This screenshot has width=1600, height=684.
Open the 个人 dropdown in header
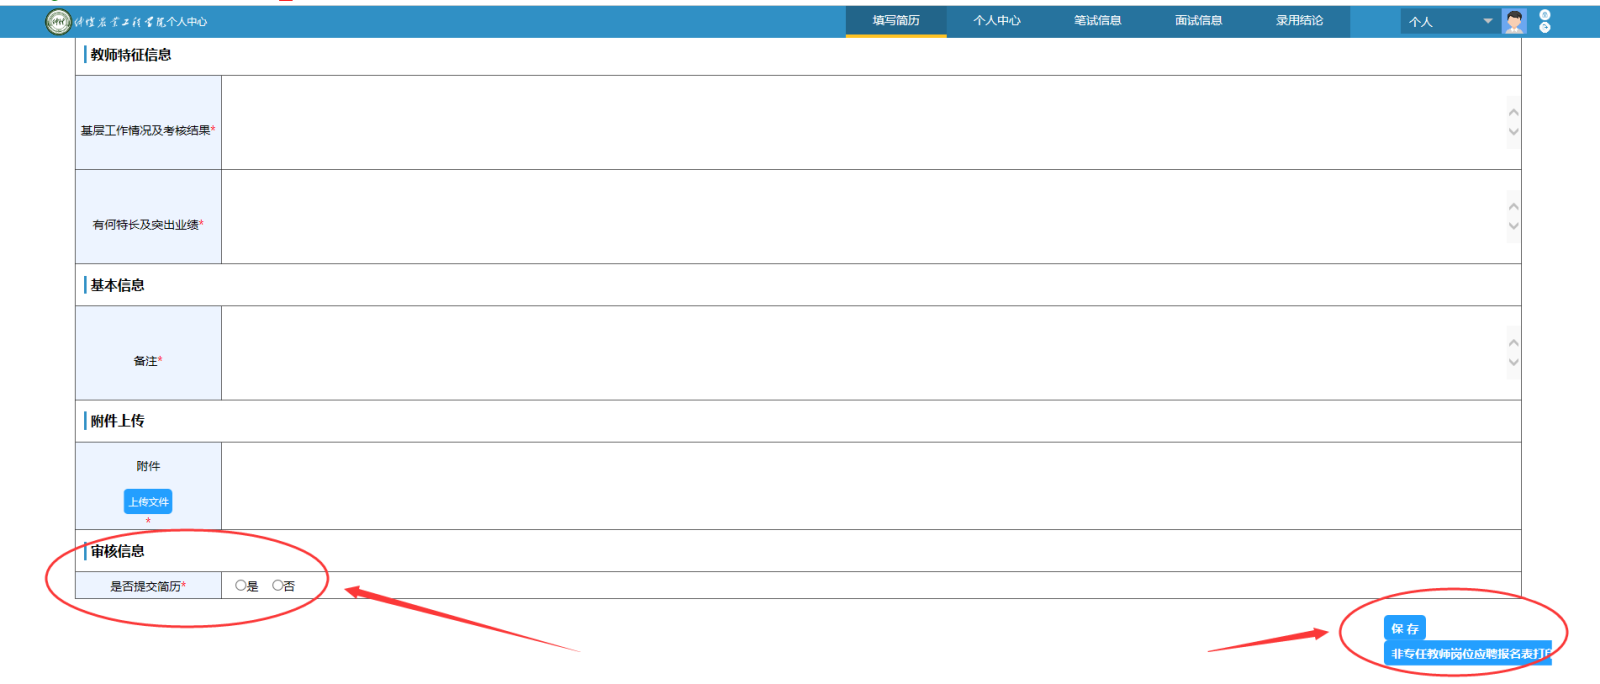pos(1449,21)
